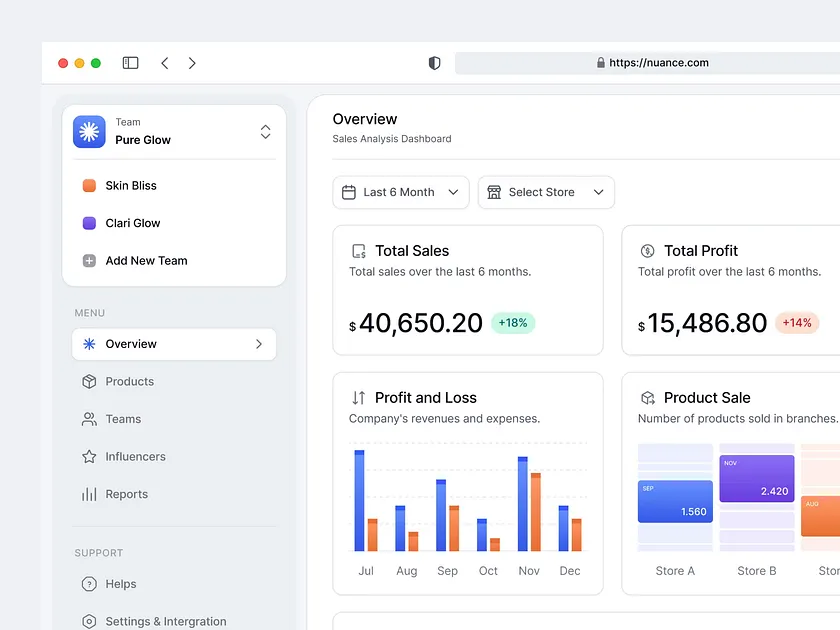Open the Last 6 Month dropdown
This screenshot has width=840, height=630.
click(x=401, y=192)
